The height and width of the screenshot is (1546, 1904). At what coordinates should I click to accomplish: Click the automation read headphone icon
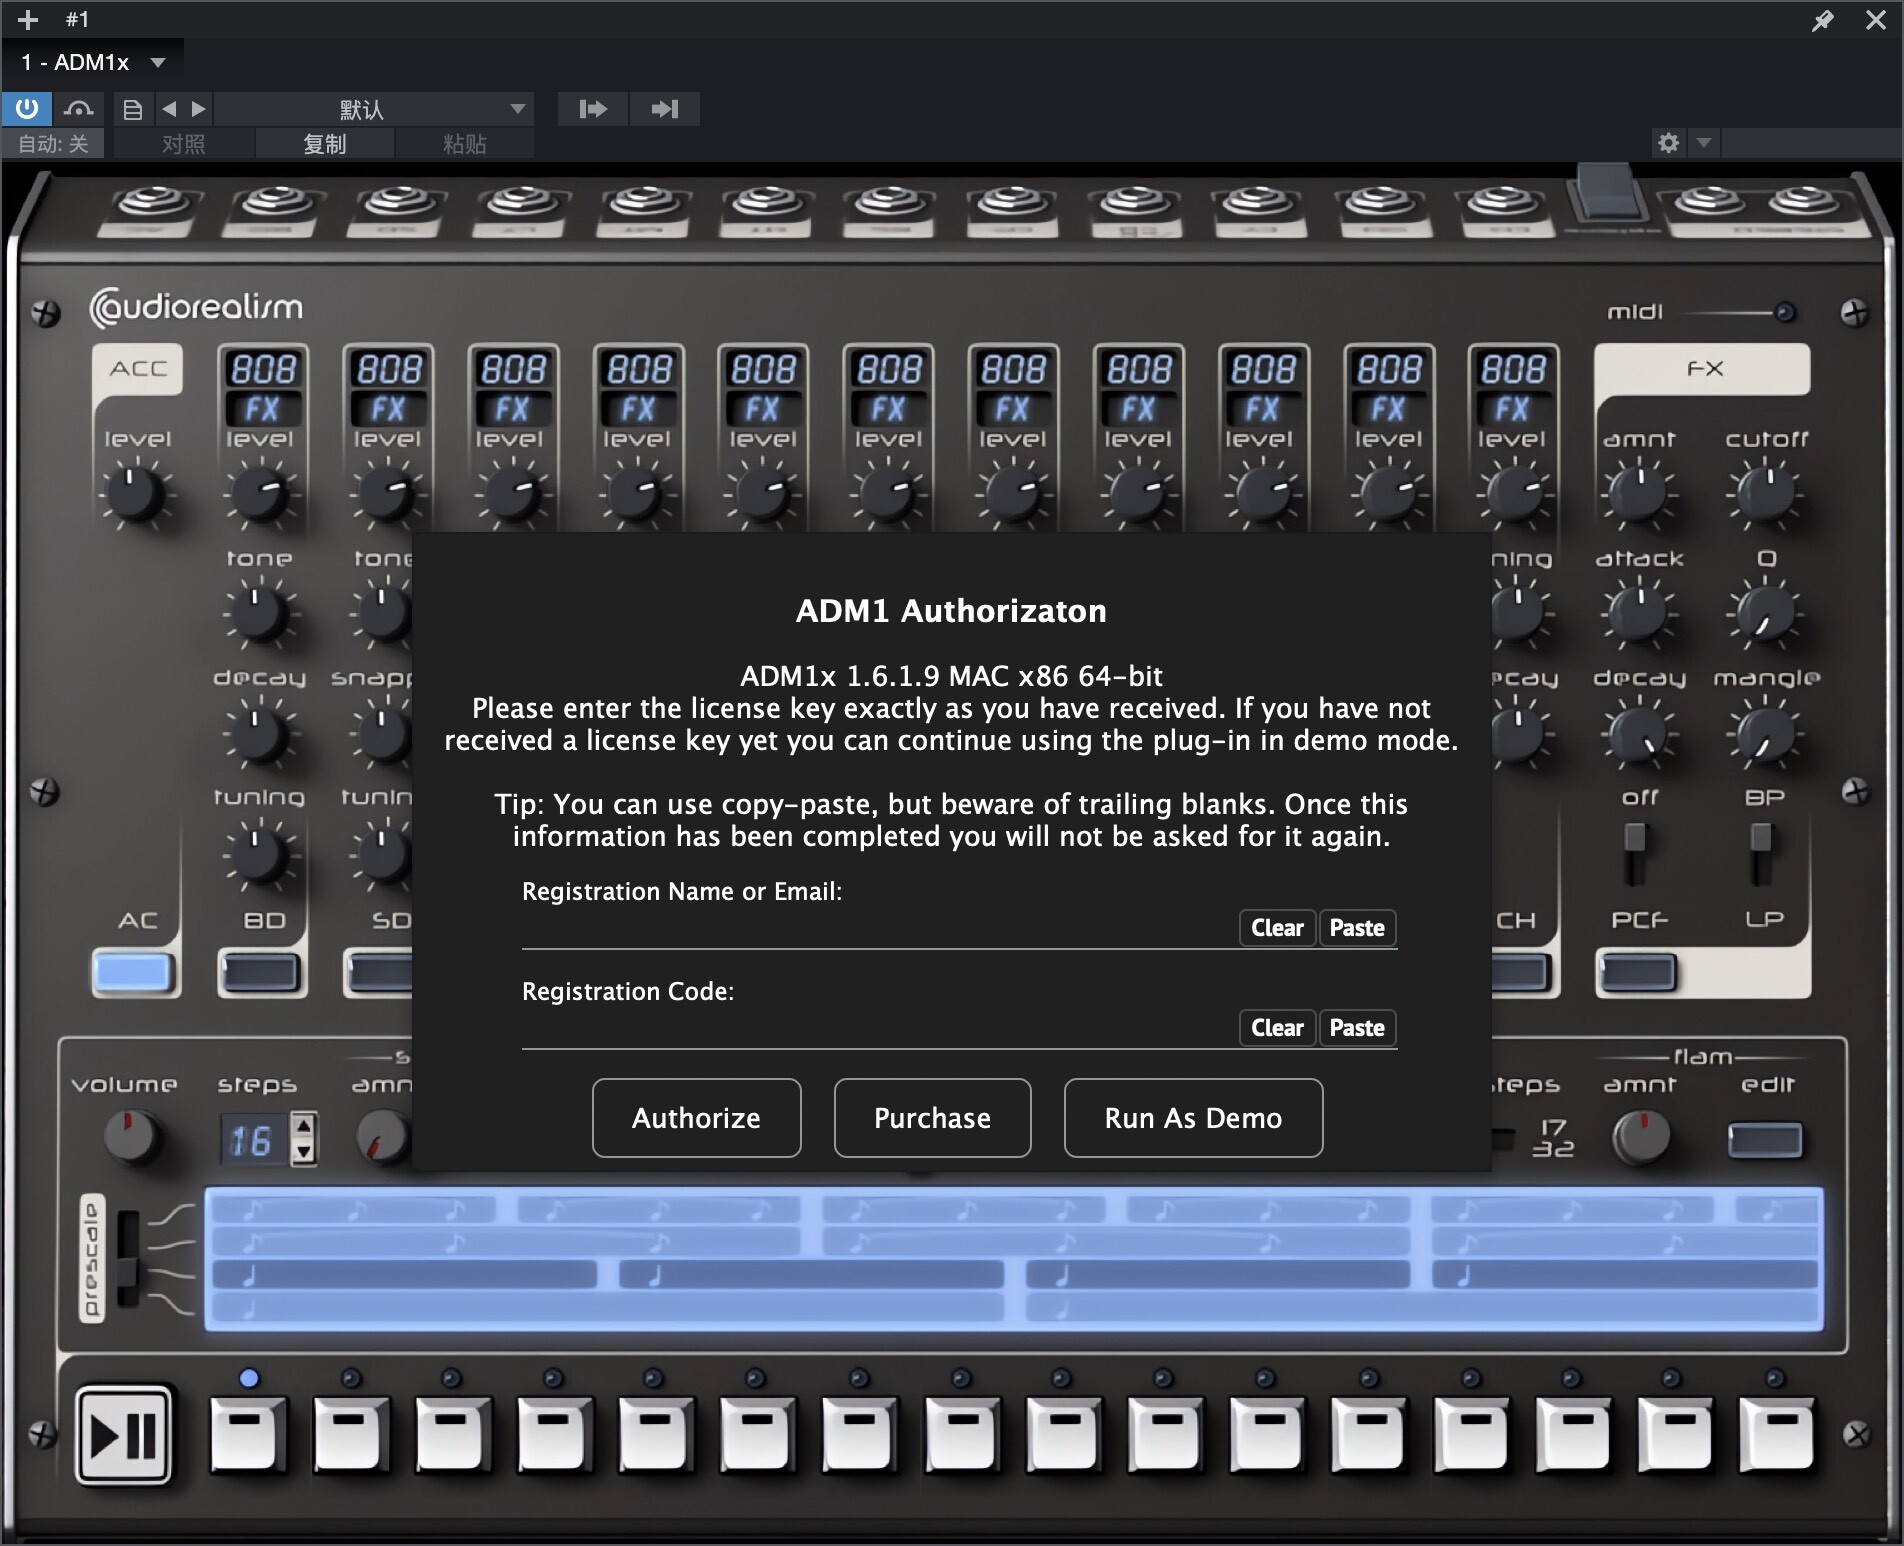pyautogui.click(x=79, y=108)
